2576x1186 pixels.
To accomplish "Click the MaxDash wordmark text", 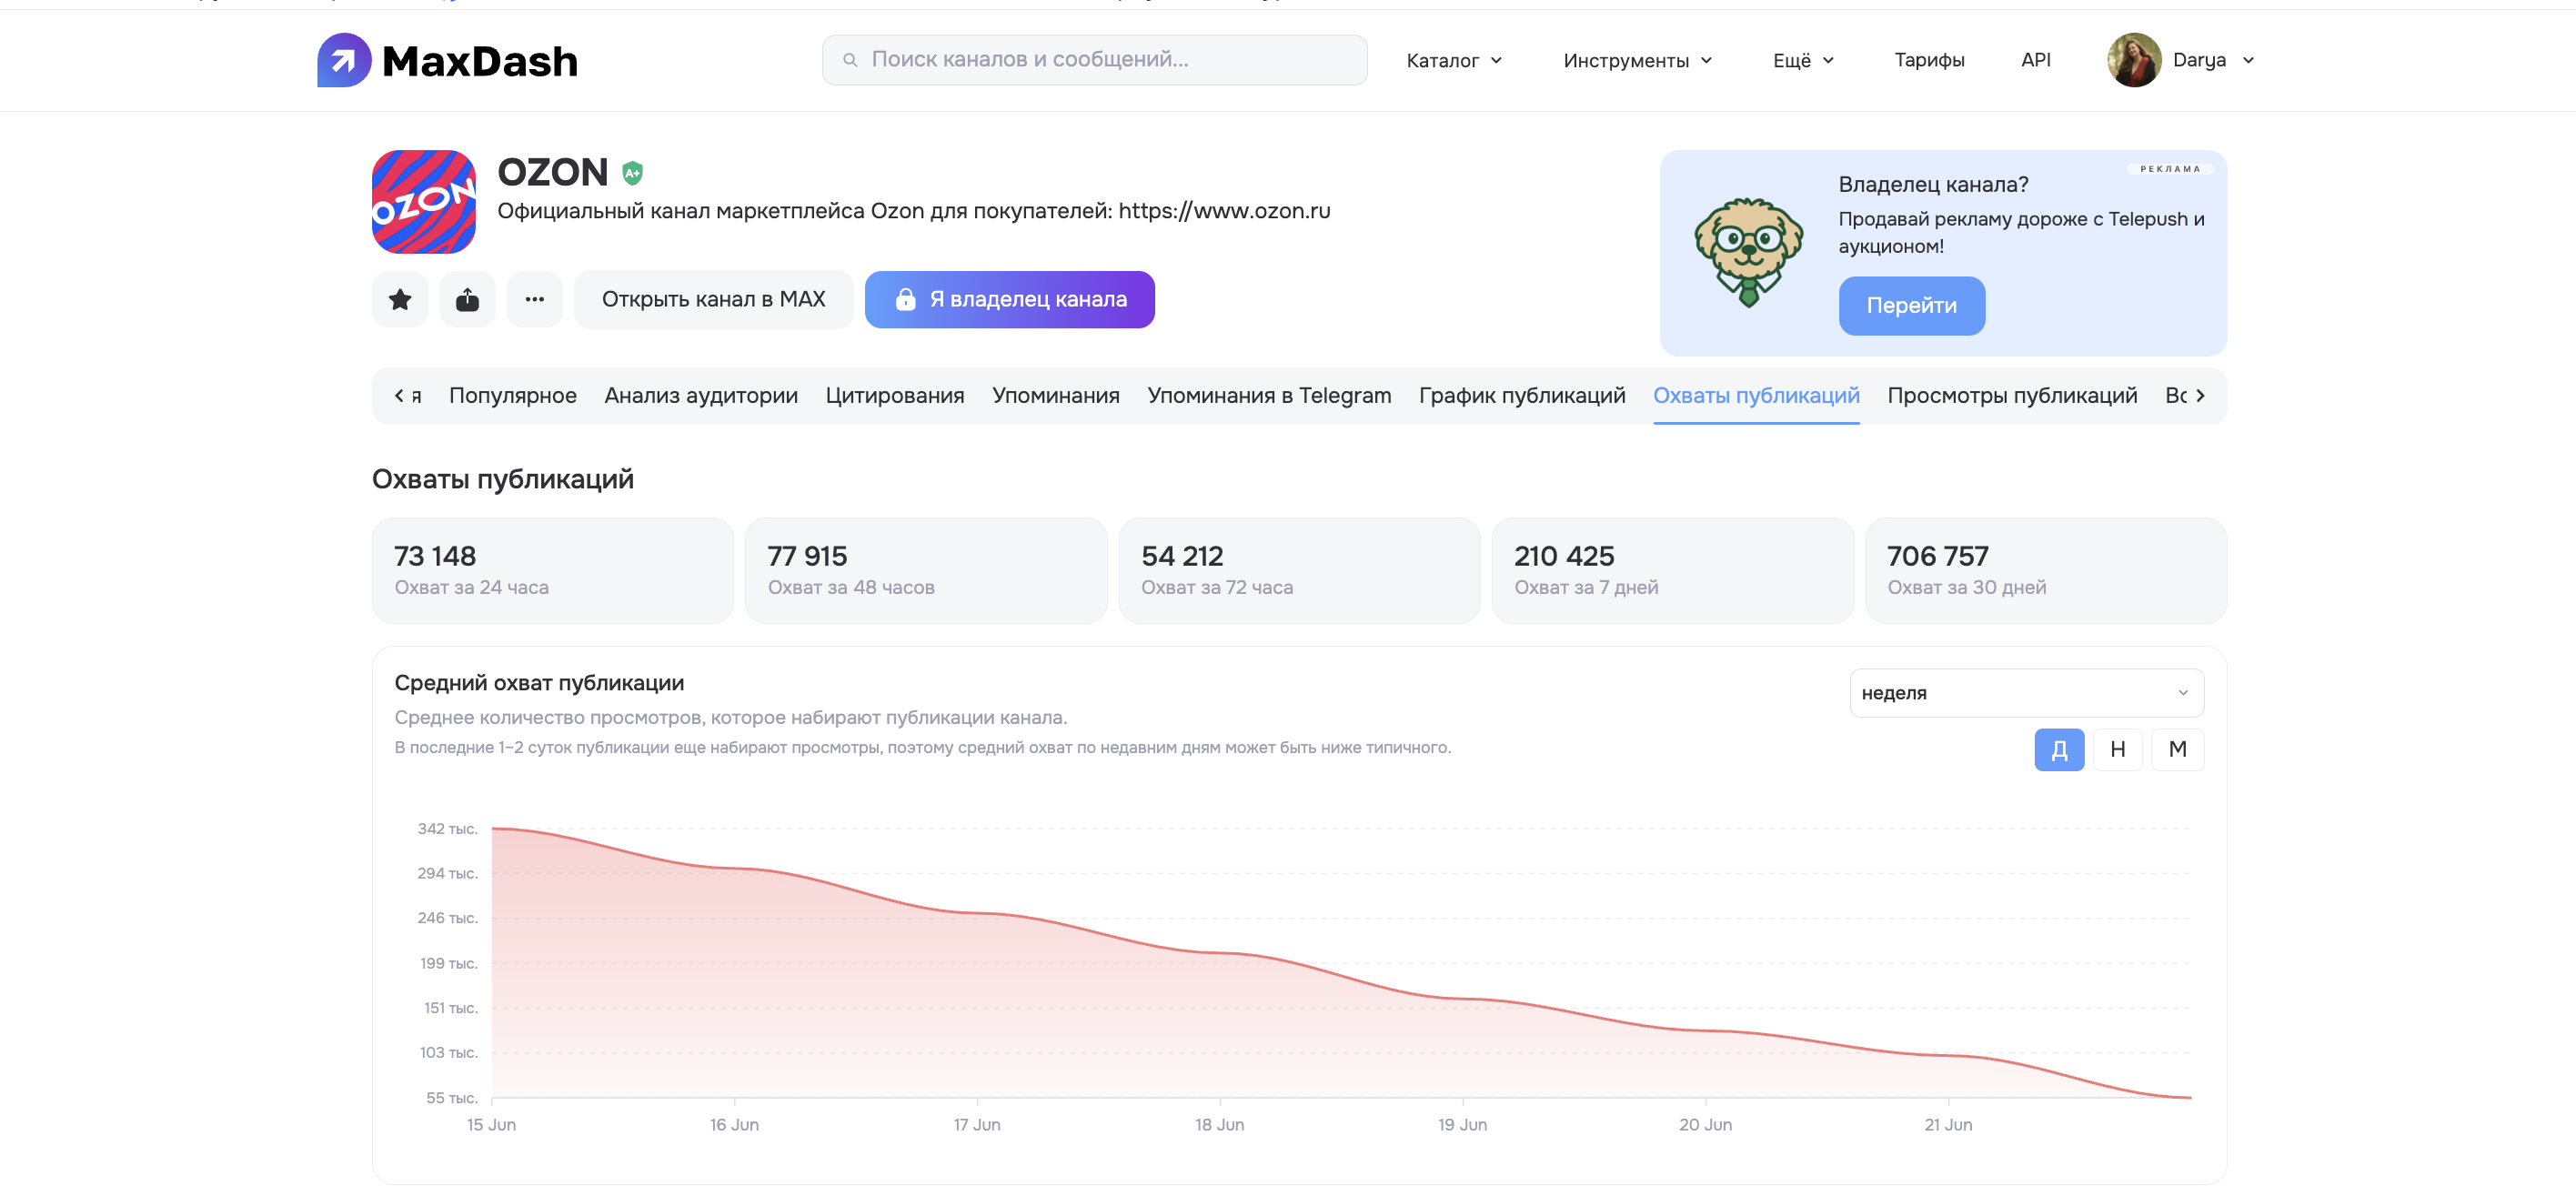I will (x=480, y=61).
